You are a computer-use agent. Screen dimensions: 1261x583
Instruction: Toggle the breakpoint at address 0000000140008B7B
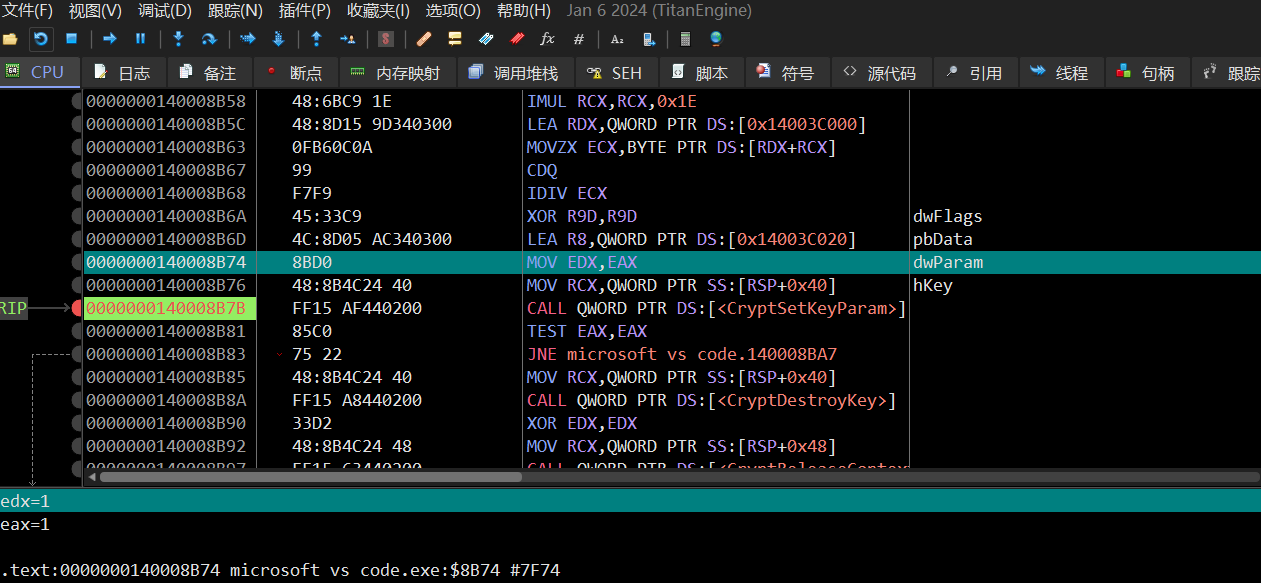(77, 308)
